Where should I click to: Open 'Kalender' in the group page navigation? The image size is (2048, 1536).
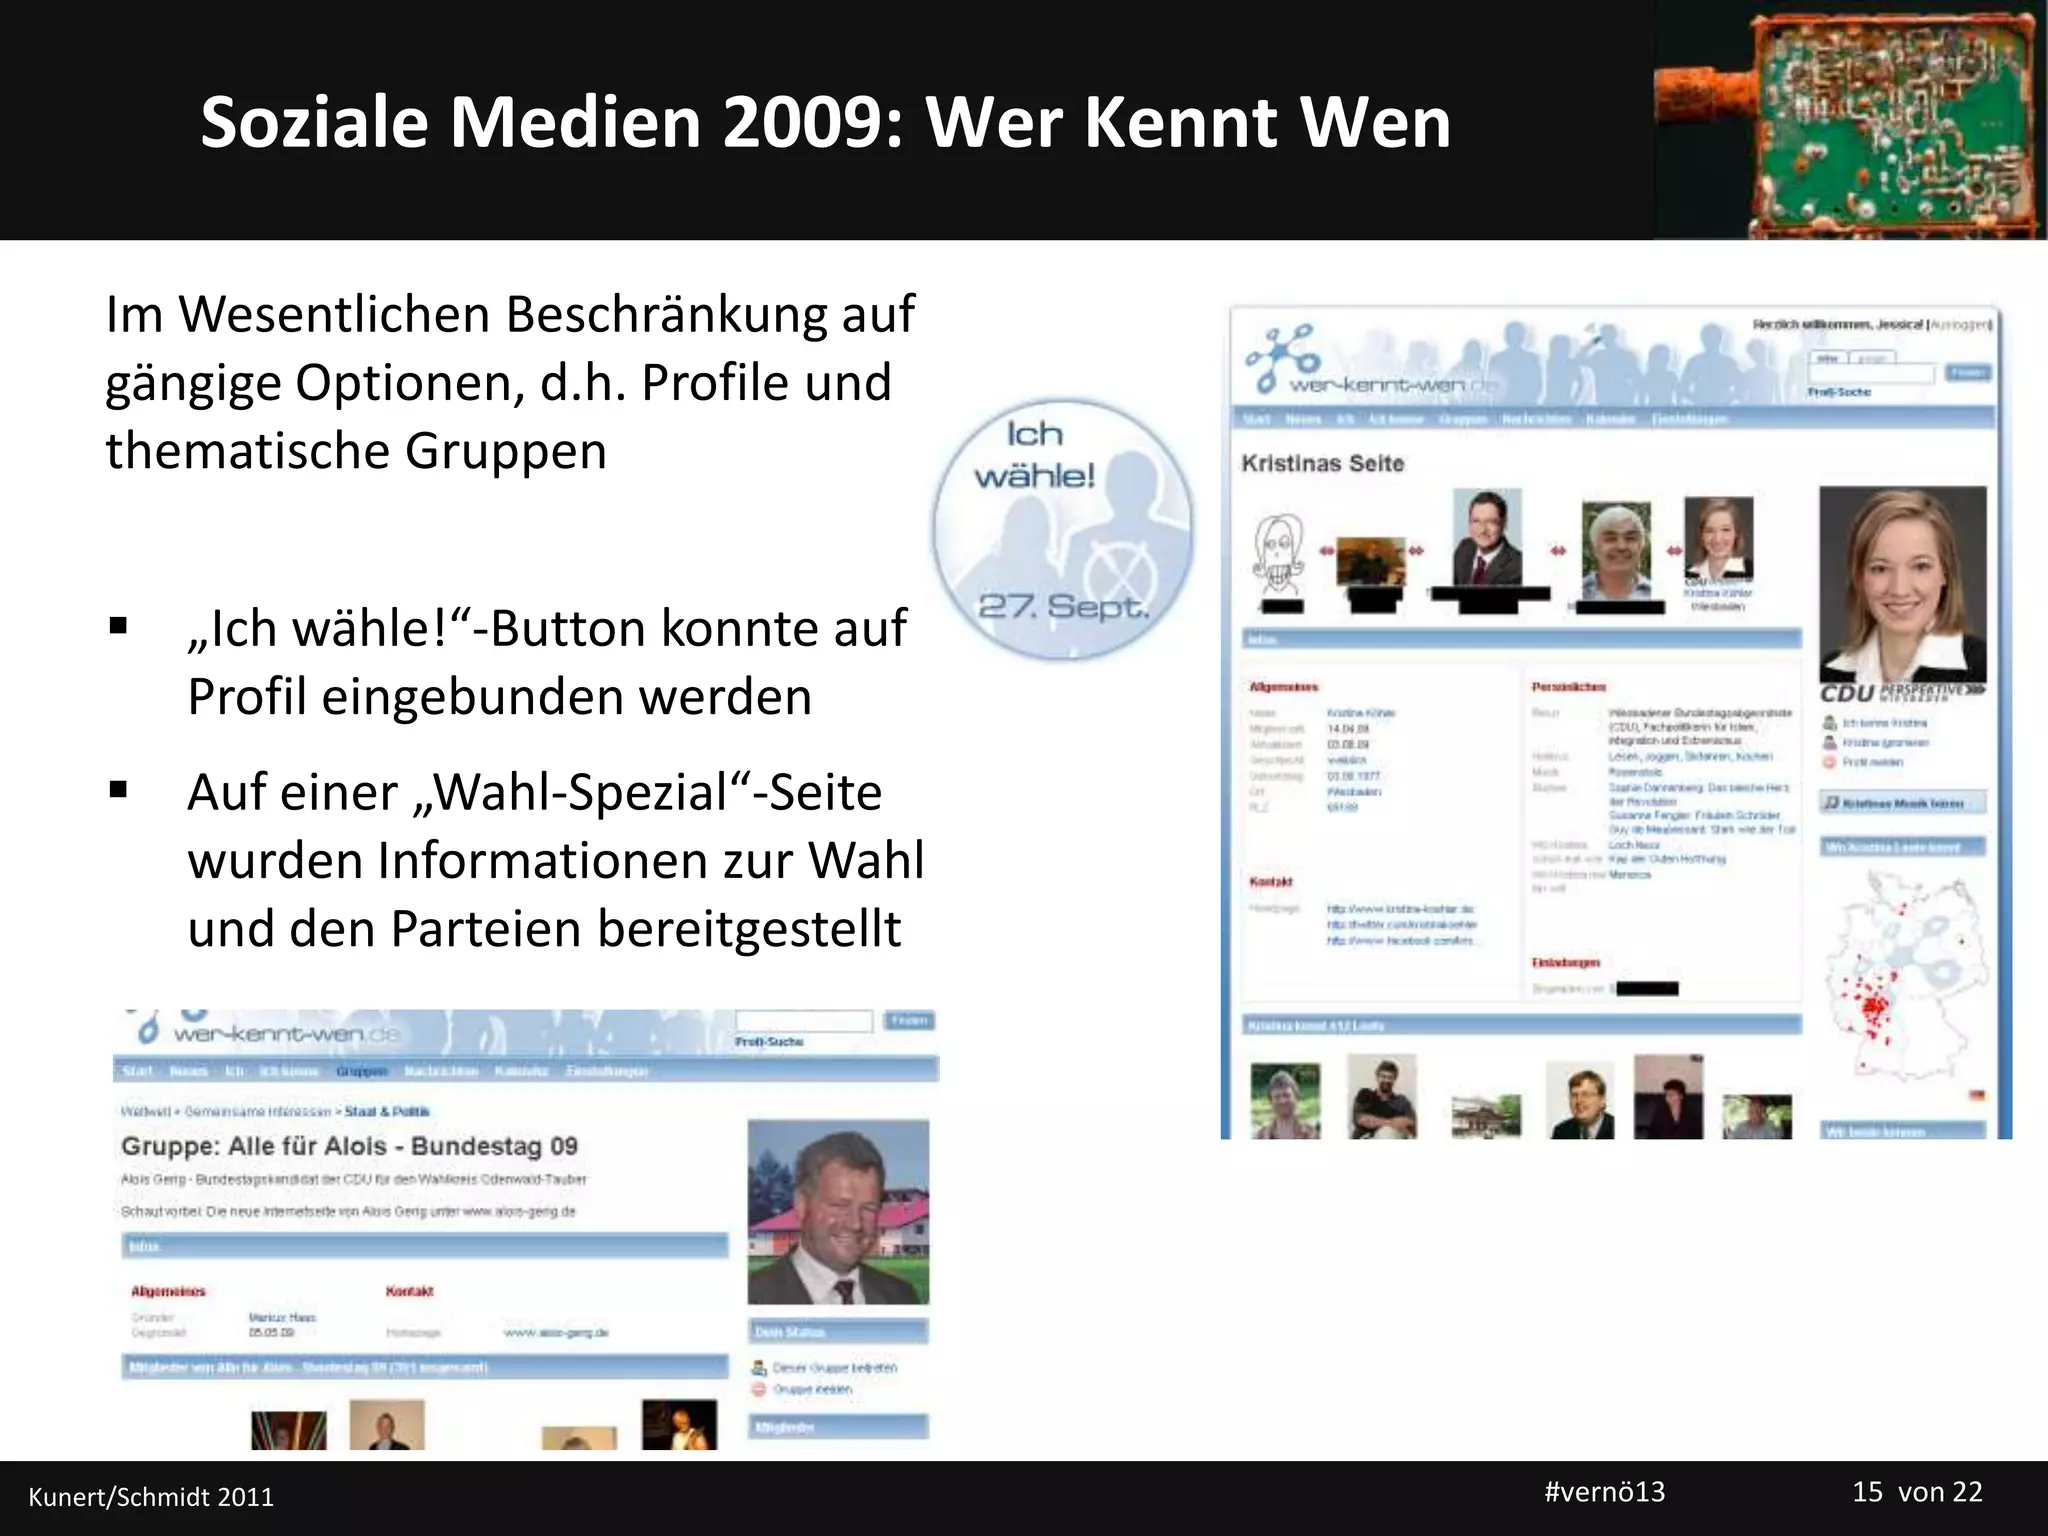tap(521, 1071)
